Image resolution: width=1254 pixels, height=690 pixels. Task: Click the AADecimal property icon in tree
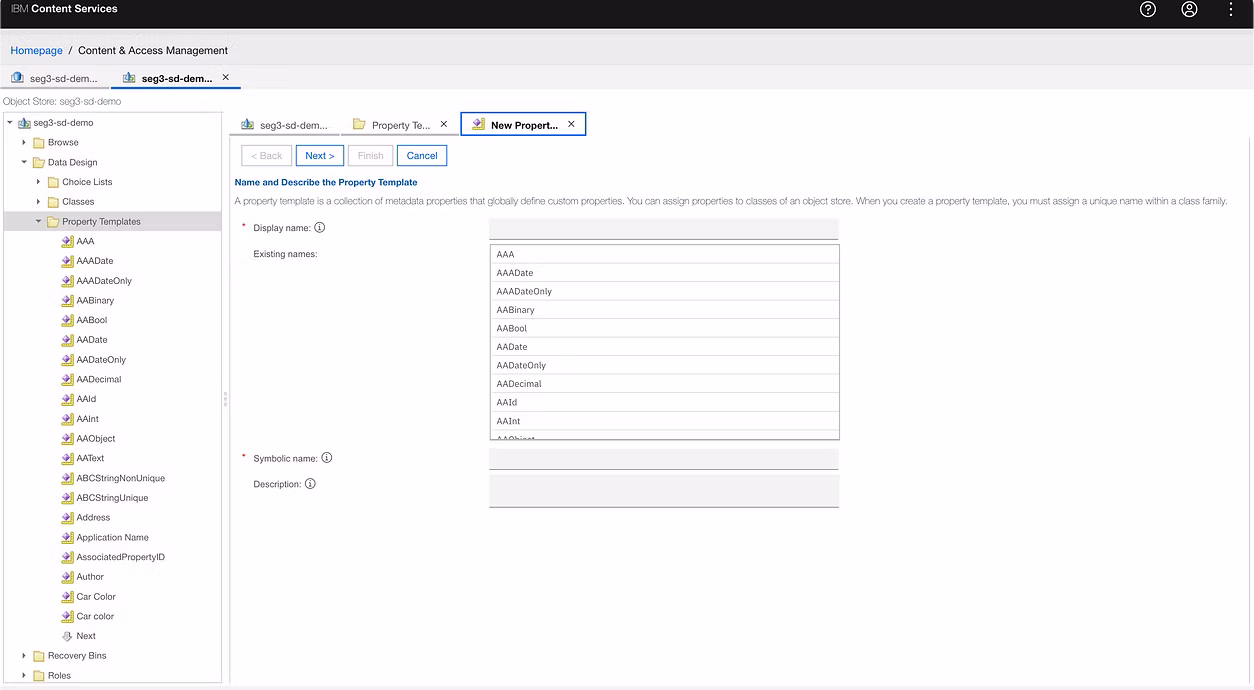67,379
